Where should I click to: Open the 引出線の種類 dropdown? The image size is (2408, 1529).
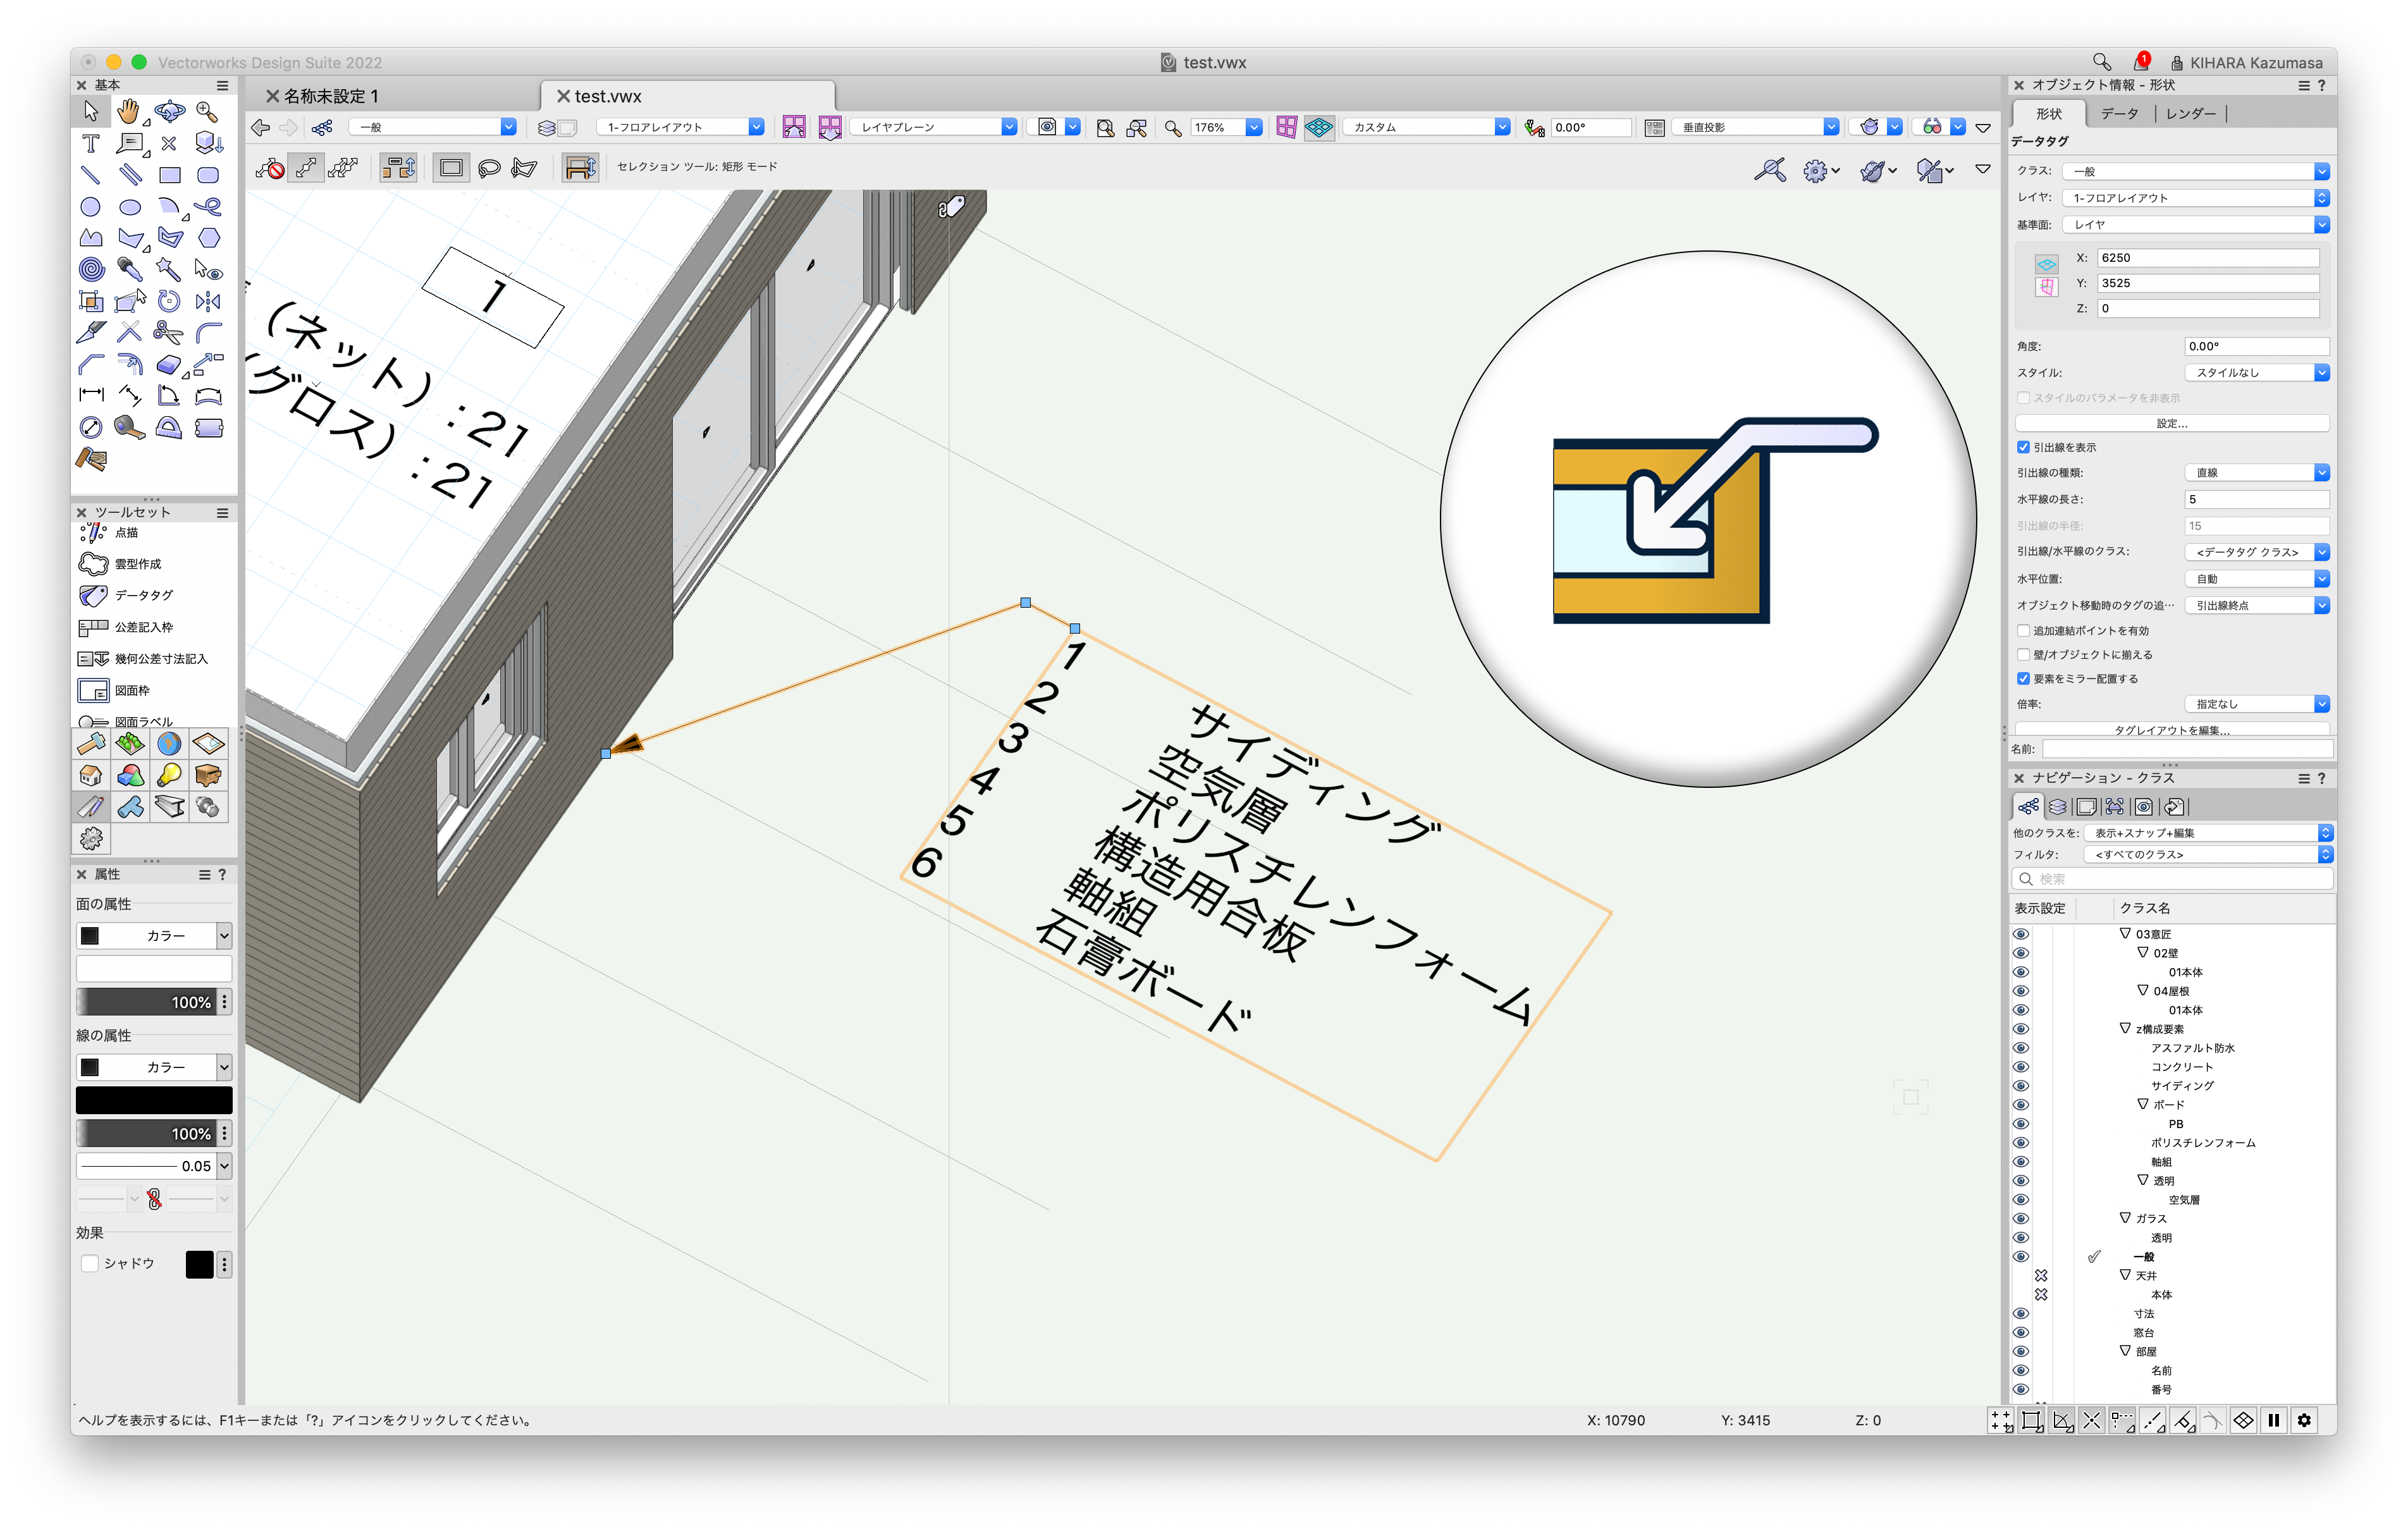[2257, 473]
